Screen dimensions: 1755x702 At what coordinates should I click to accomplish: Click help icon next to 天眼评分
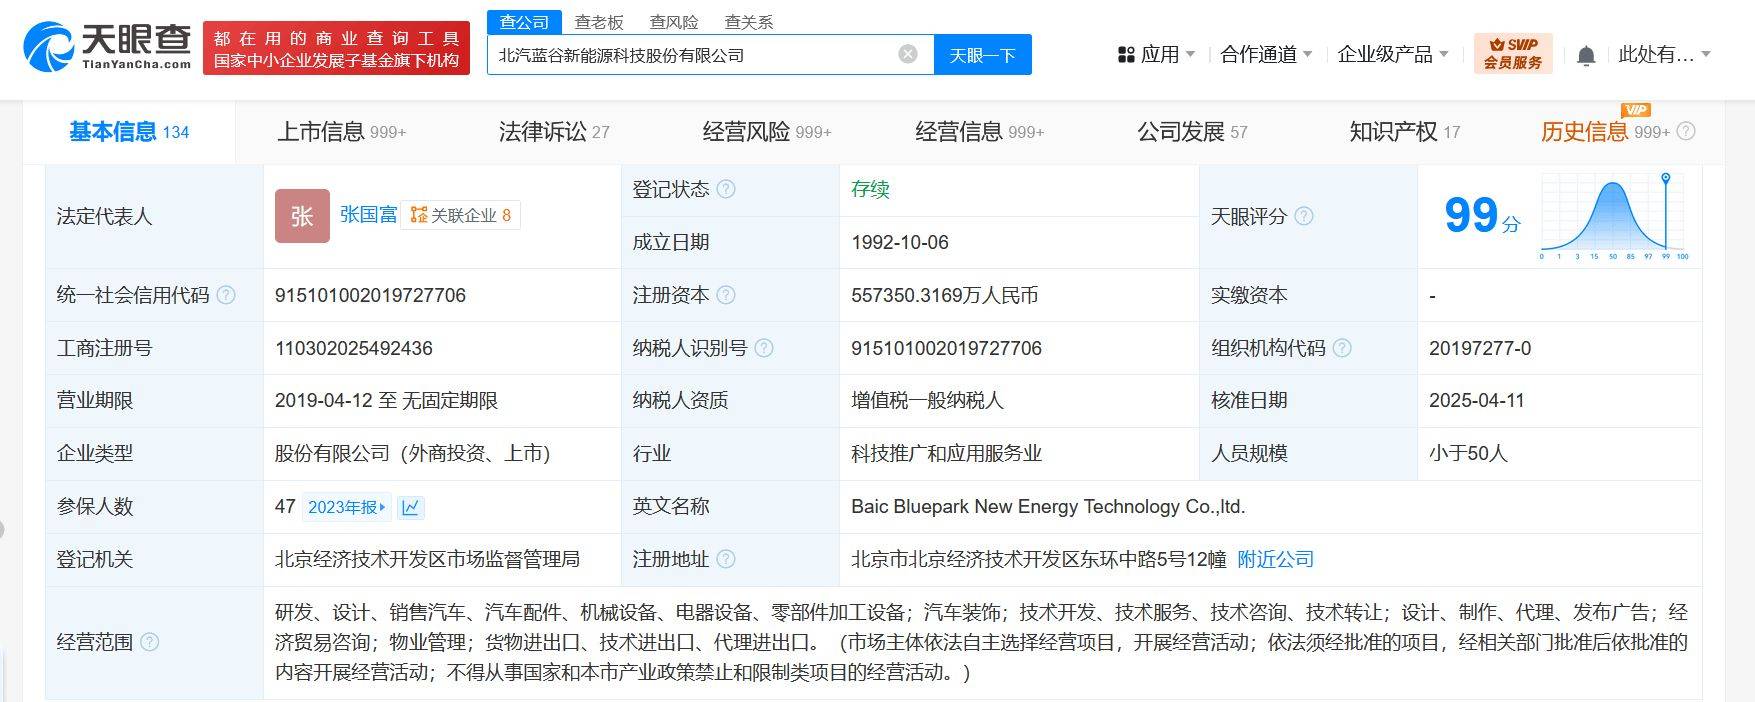tap(1304, 216)
